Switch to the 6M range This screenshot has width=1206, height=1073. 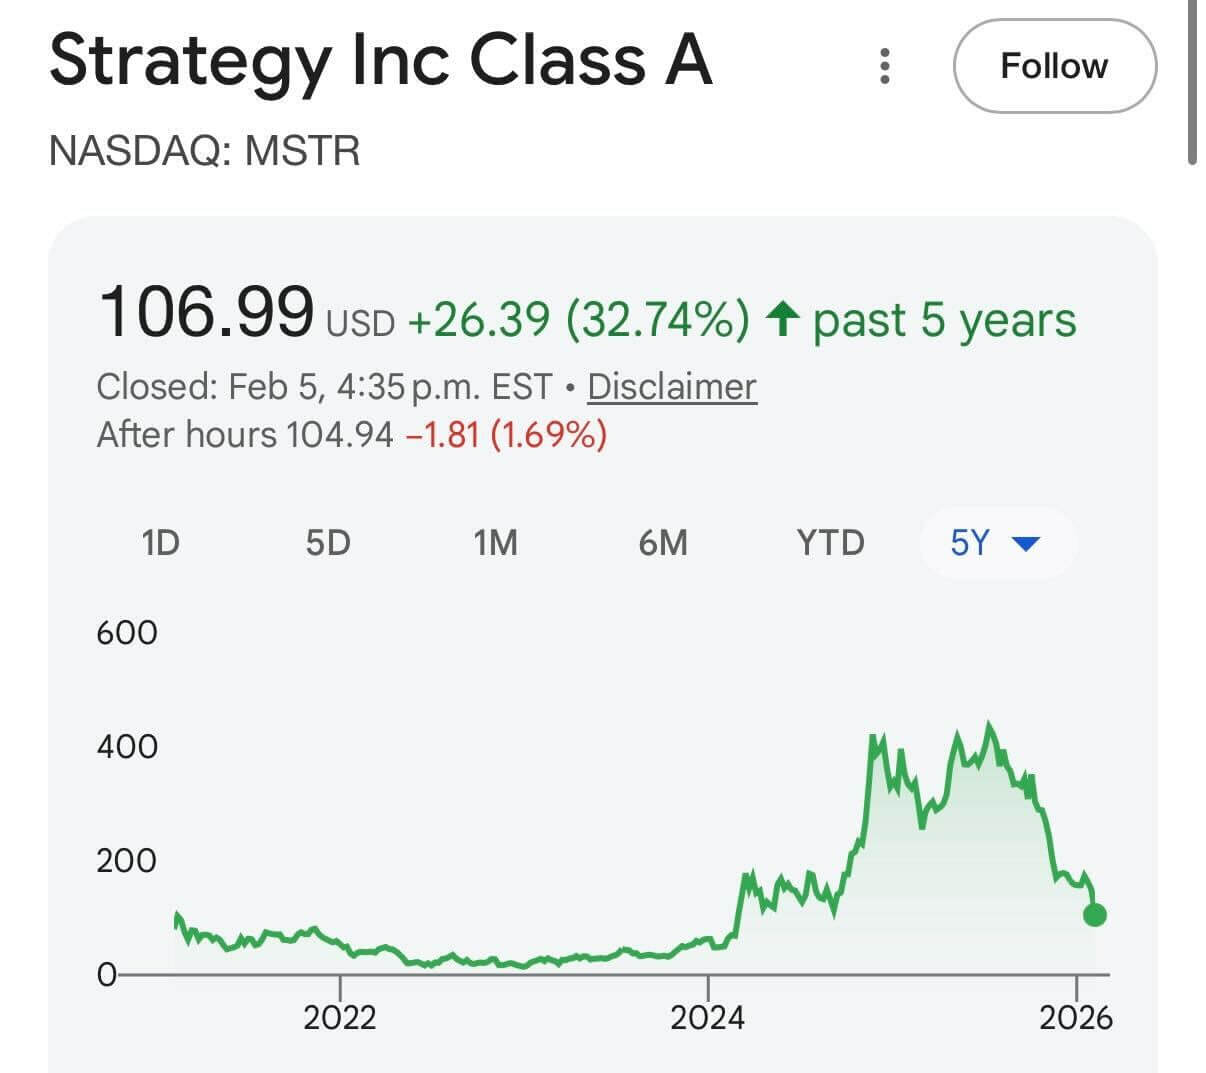click(x=663, y=543)
